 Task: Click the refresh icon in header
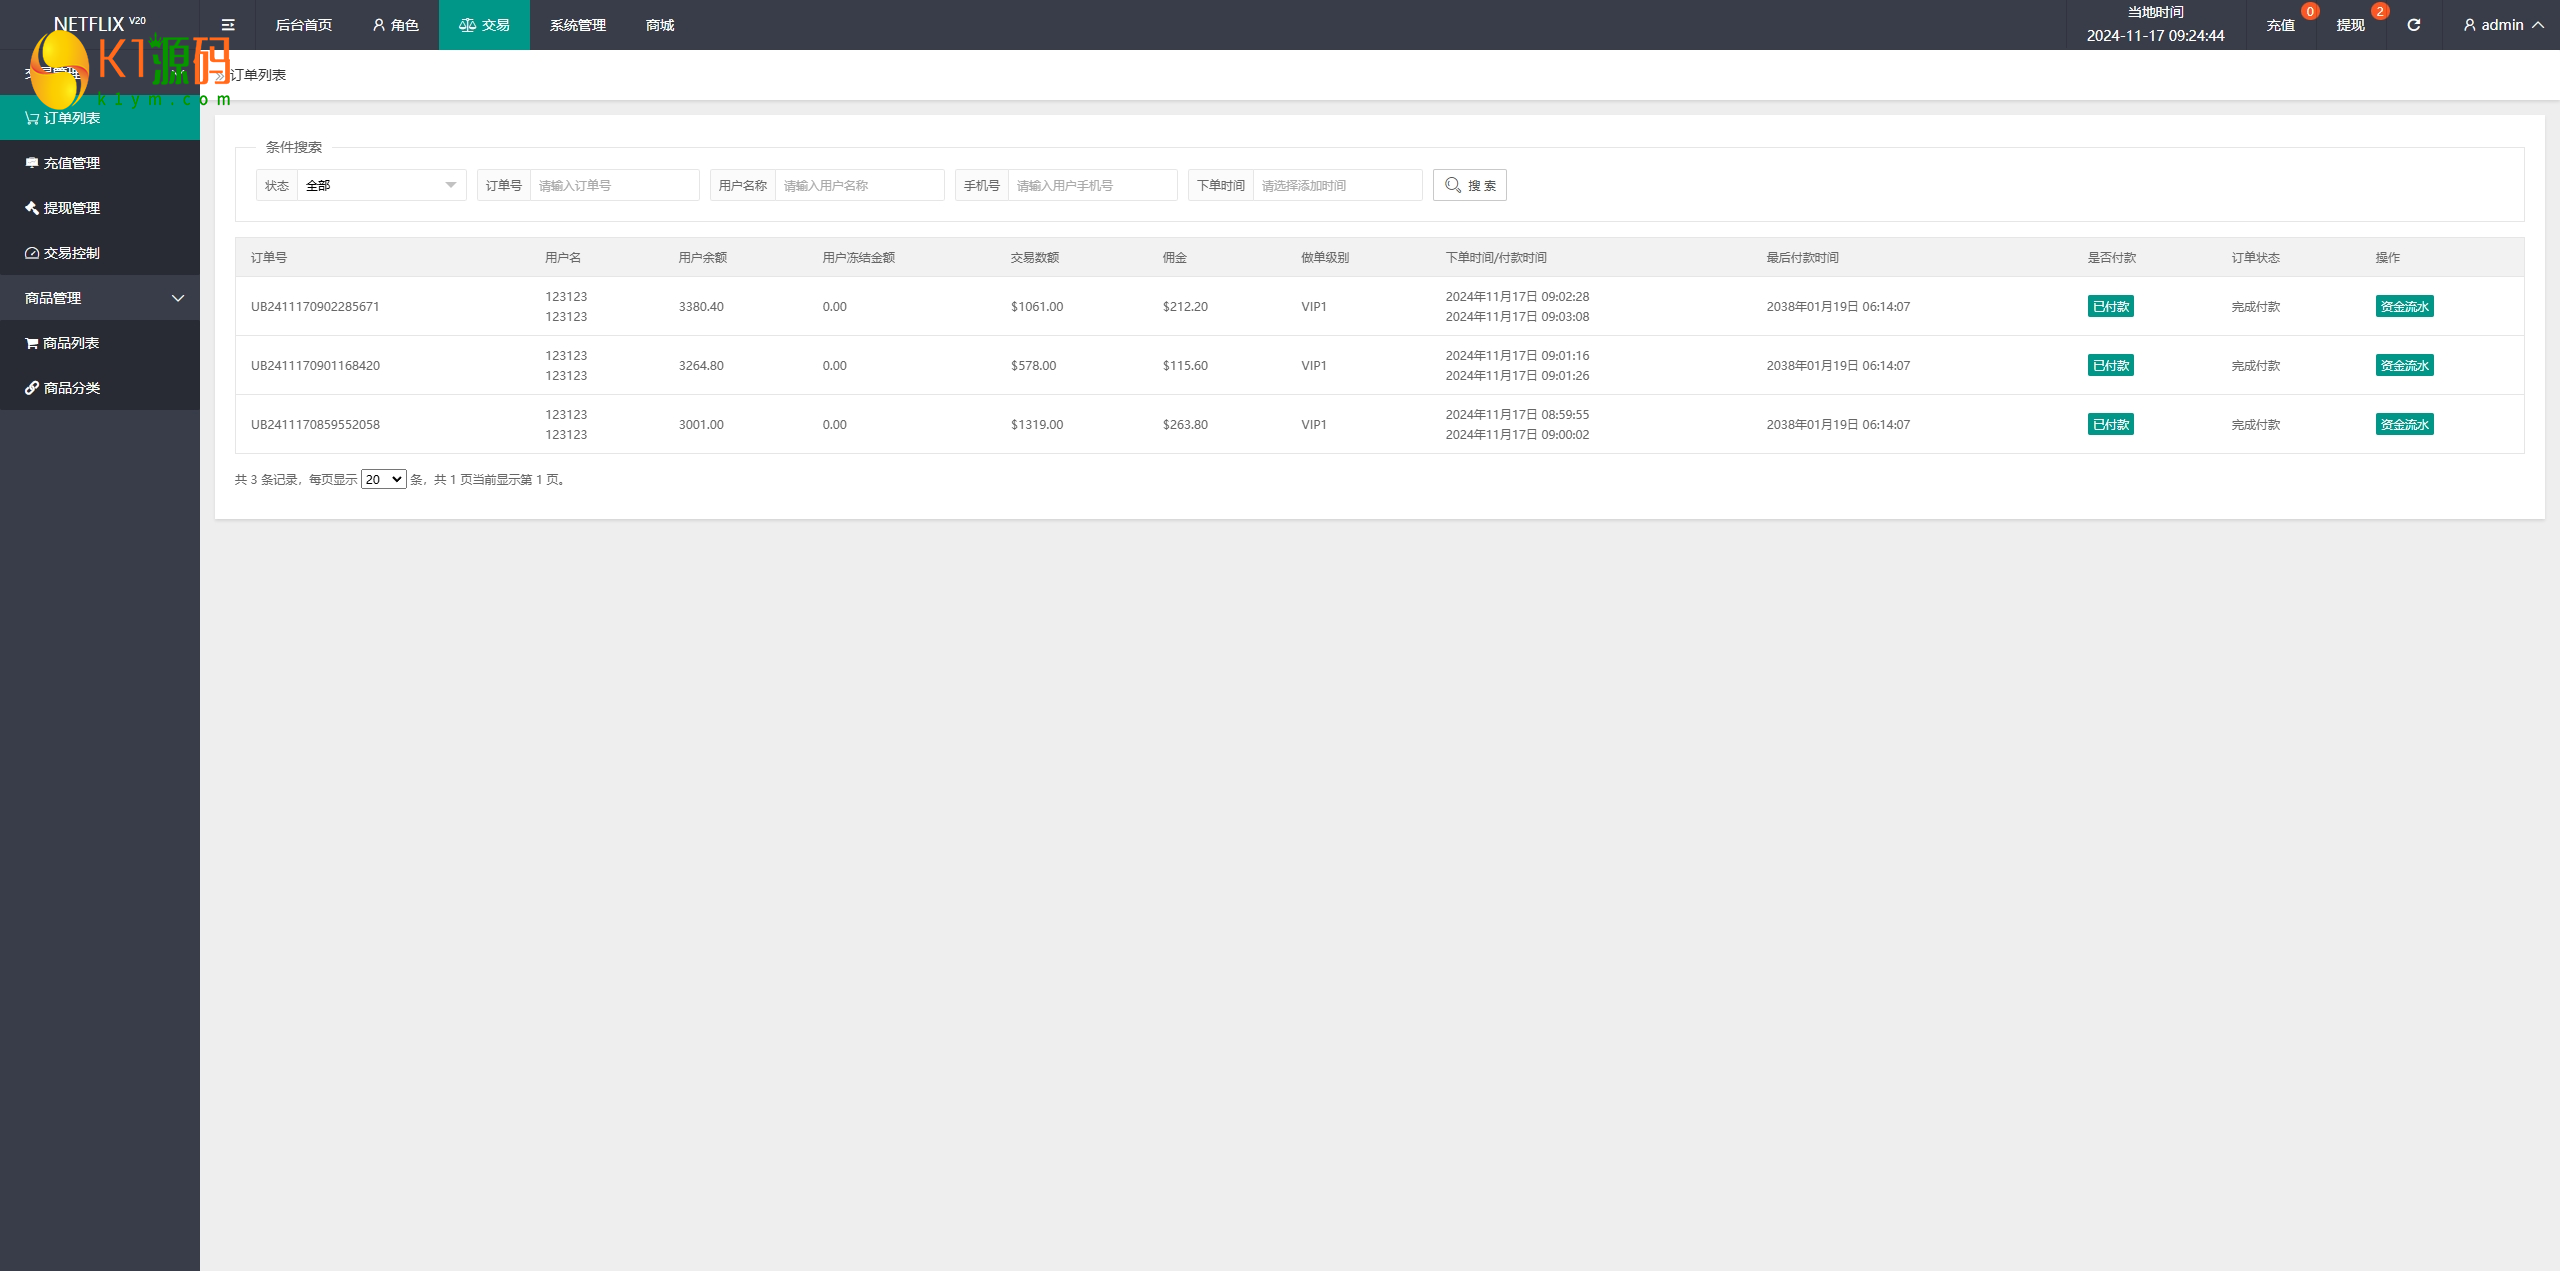click(2413, 25)
